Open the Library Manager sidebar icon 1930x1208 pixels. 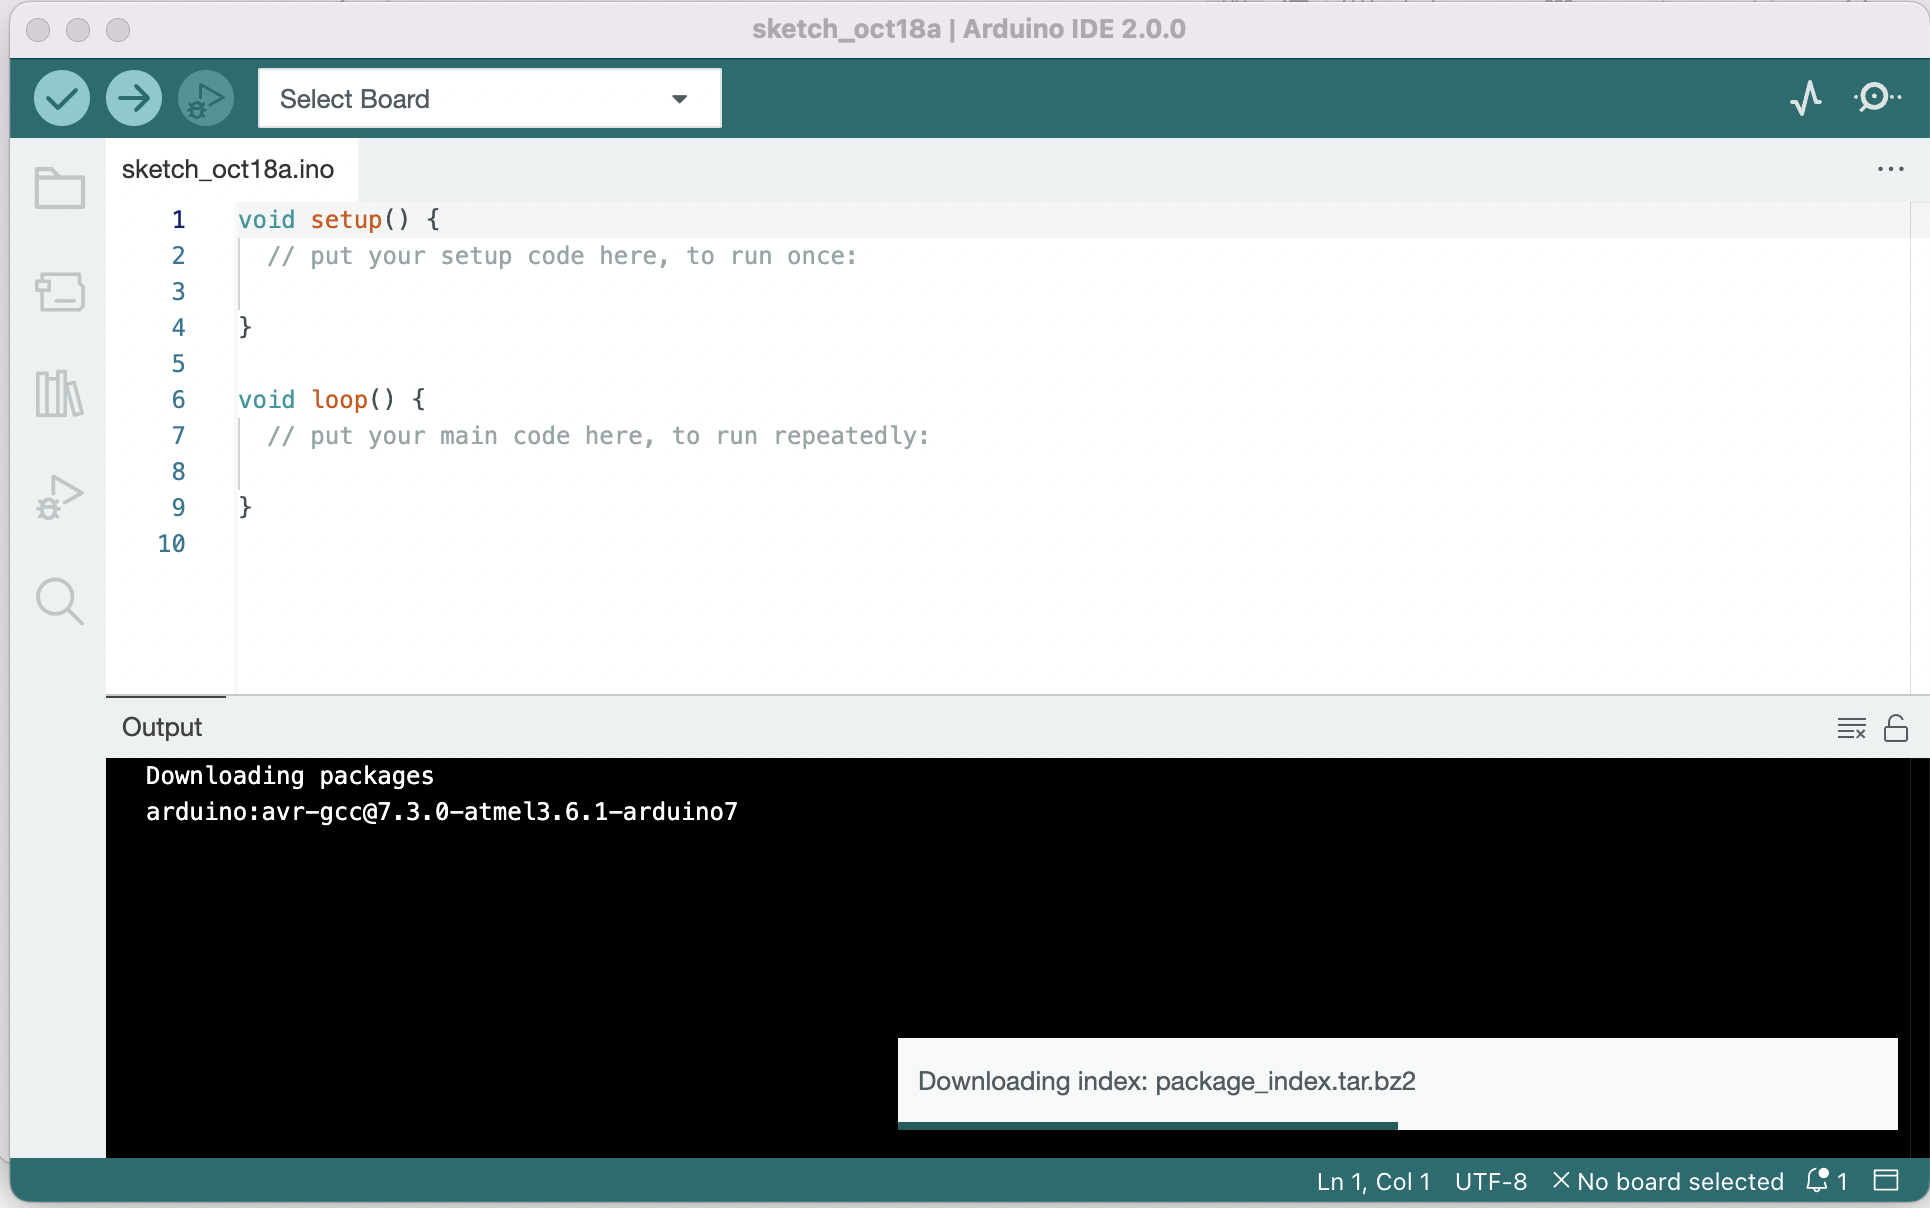tap(60, 393)
